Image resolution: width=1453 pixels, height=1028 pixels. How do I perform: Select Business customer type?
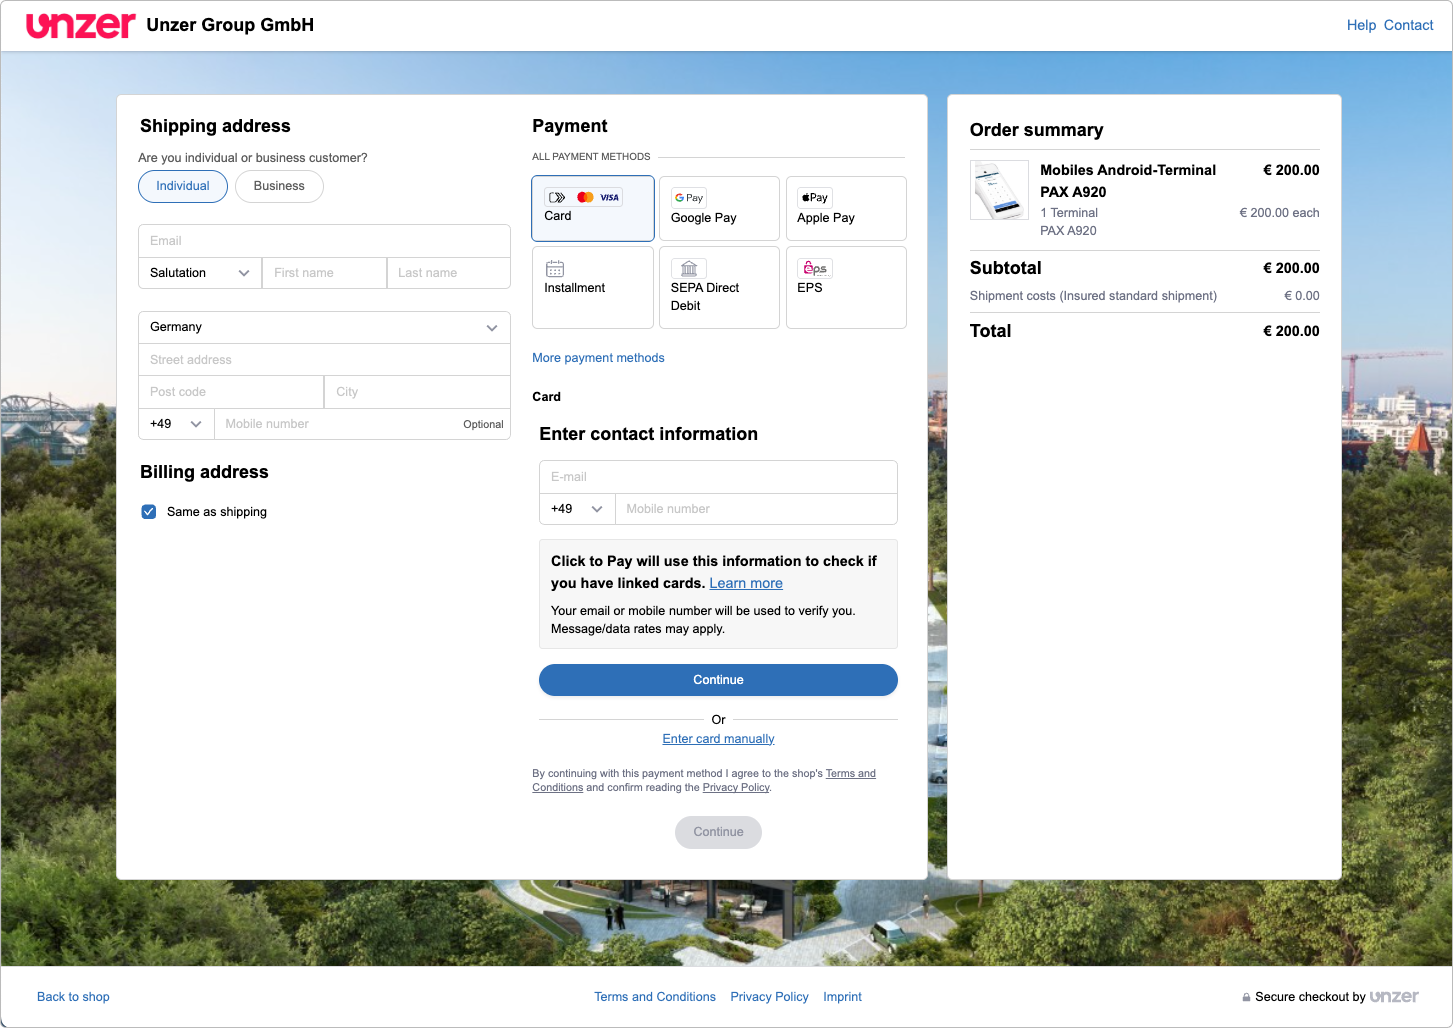coord(279,186)
